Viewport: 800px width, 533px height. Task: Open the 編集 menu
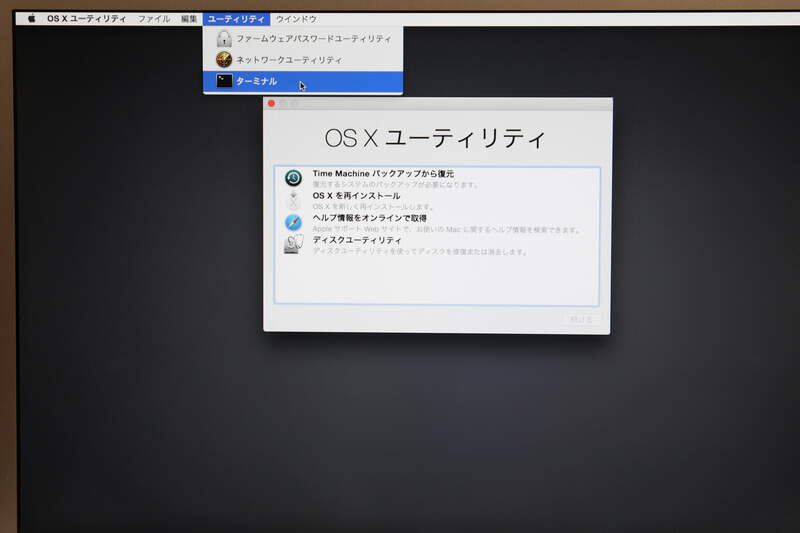(x=189, y=19)
